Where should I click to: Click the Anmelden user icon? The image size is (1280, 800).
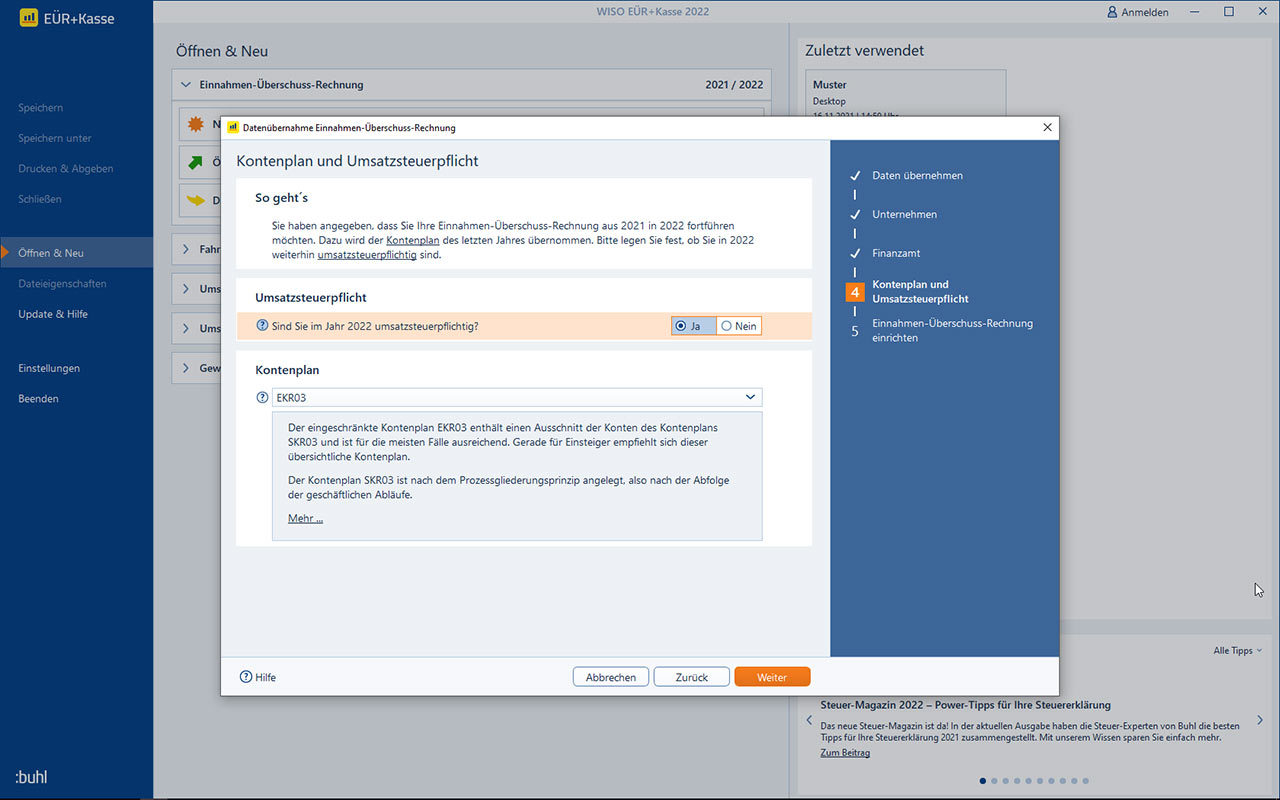coord(1112,12)
